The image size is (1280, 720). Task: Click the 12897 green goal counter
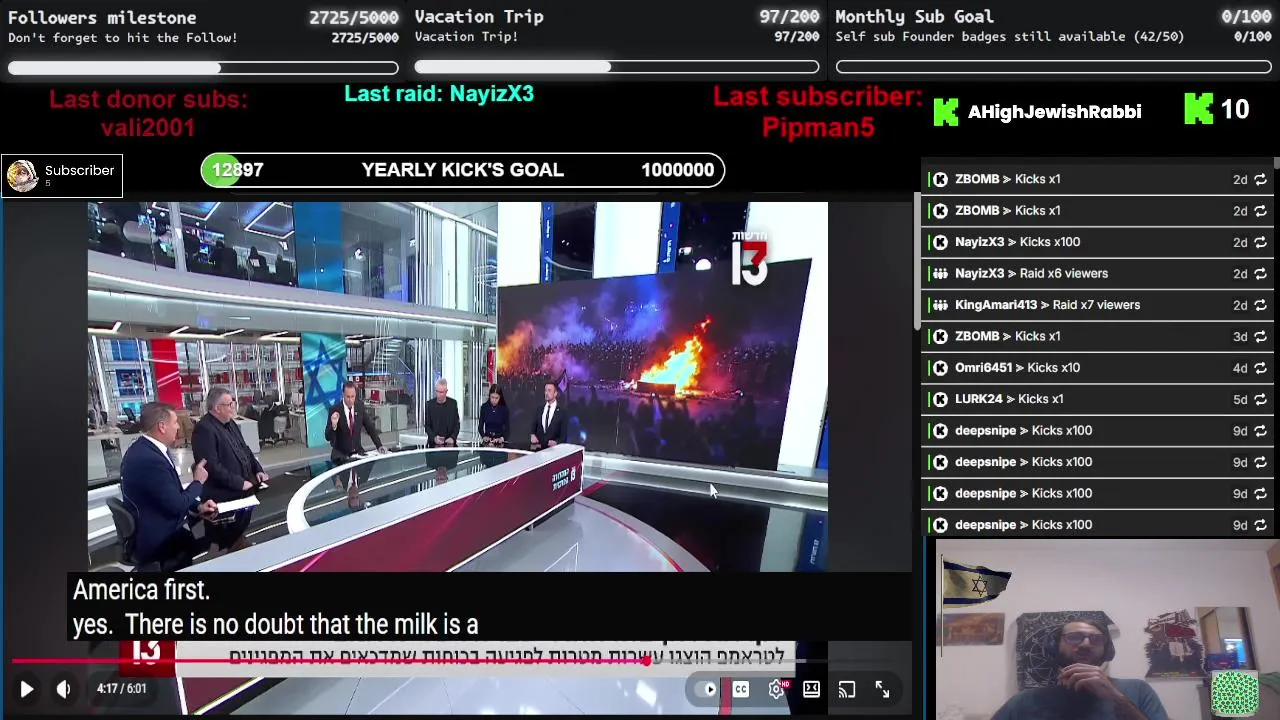[237, 170]
